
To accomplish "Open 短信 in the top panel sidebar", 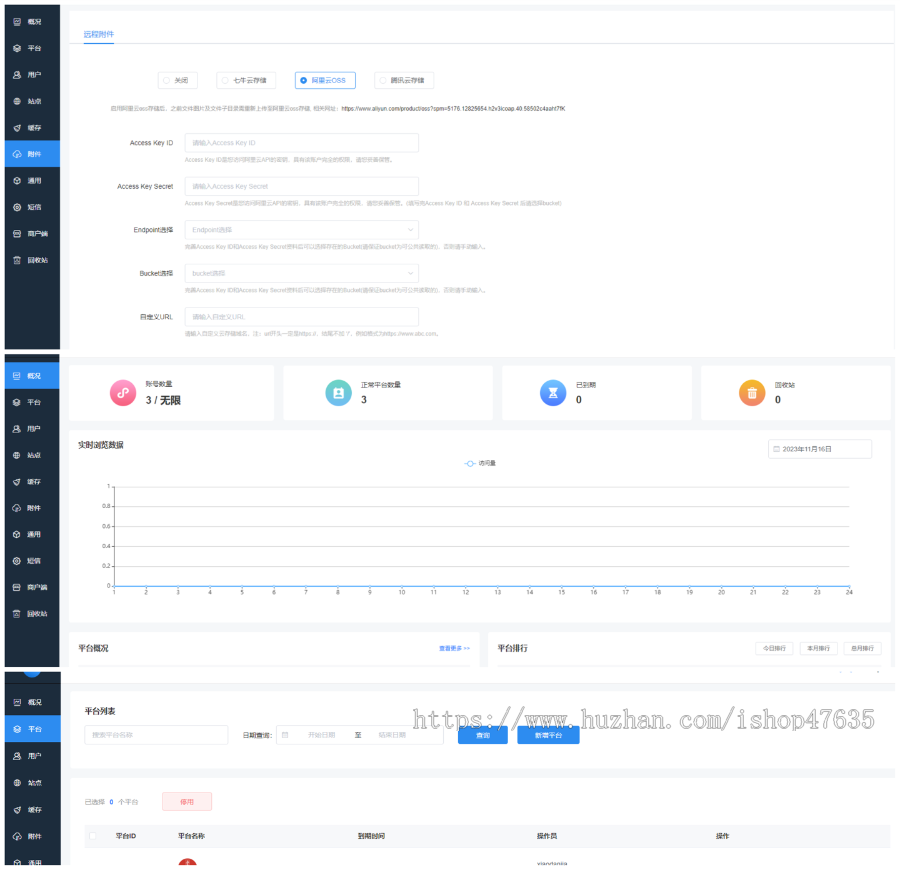I will coord(32,207).
